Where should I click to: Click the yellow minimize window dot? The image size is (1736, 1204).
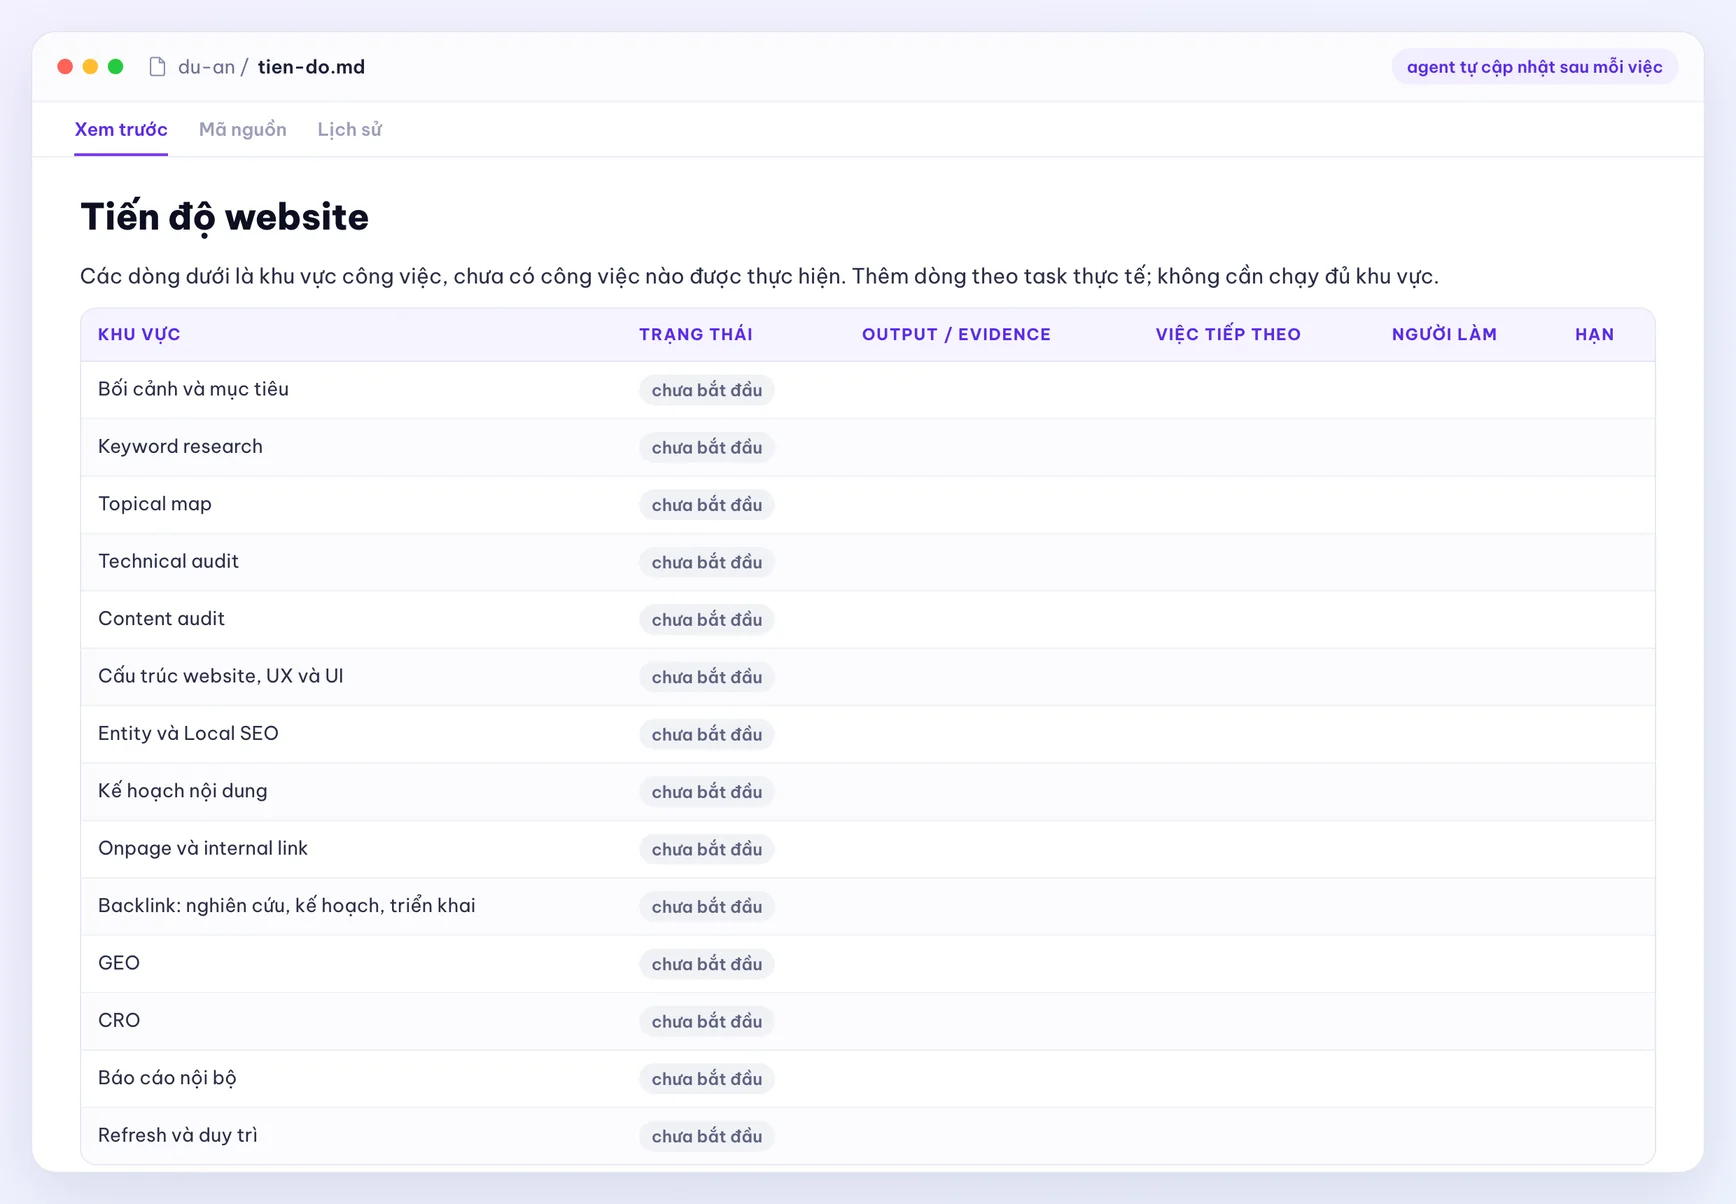coord(90,67)
